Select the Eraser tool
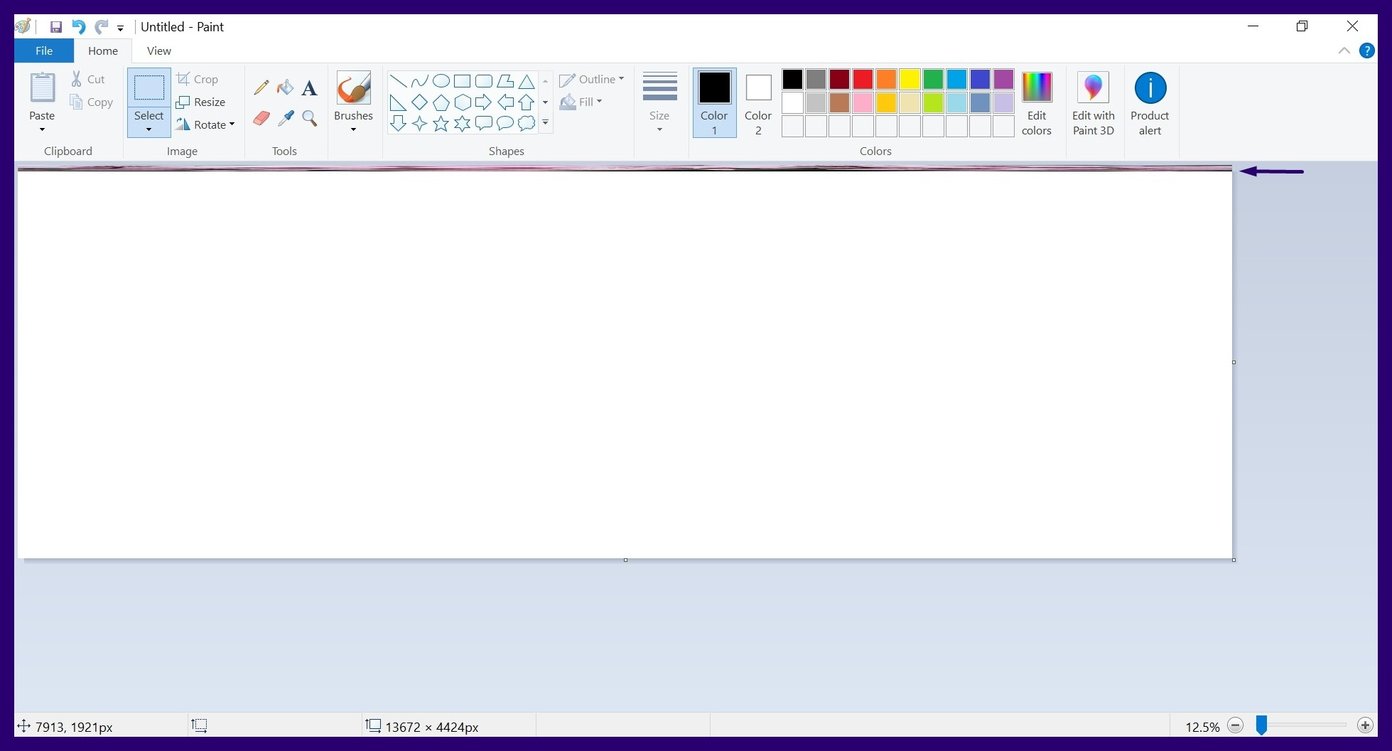The width and height of the screenshot is (1392, 751). pyautogui.click(x=260, y=117)
